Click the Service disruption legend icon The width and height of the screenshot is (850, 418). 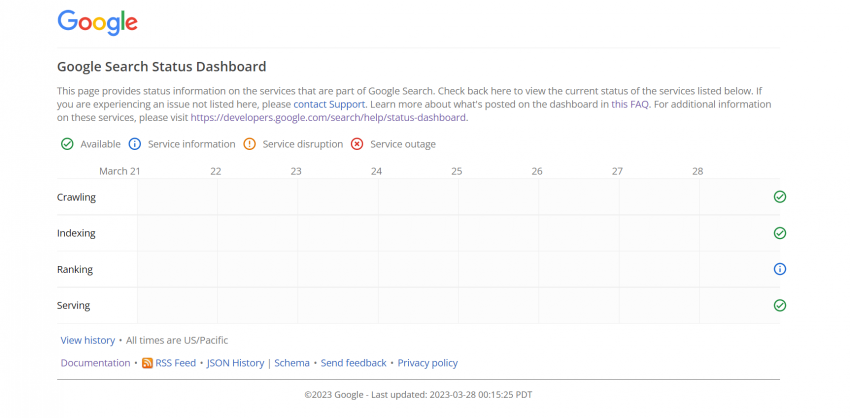249,144
